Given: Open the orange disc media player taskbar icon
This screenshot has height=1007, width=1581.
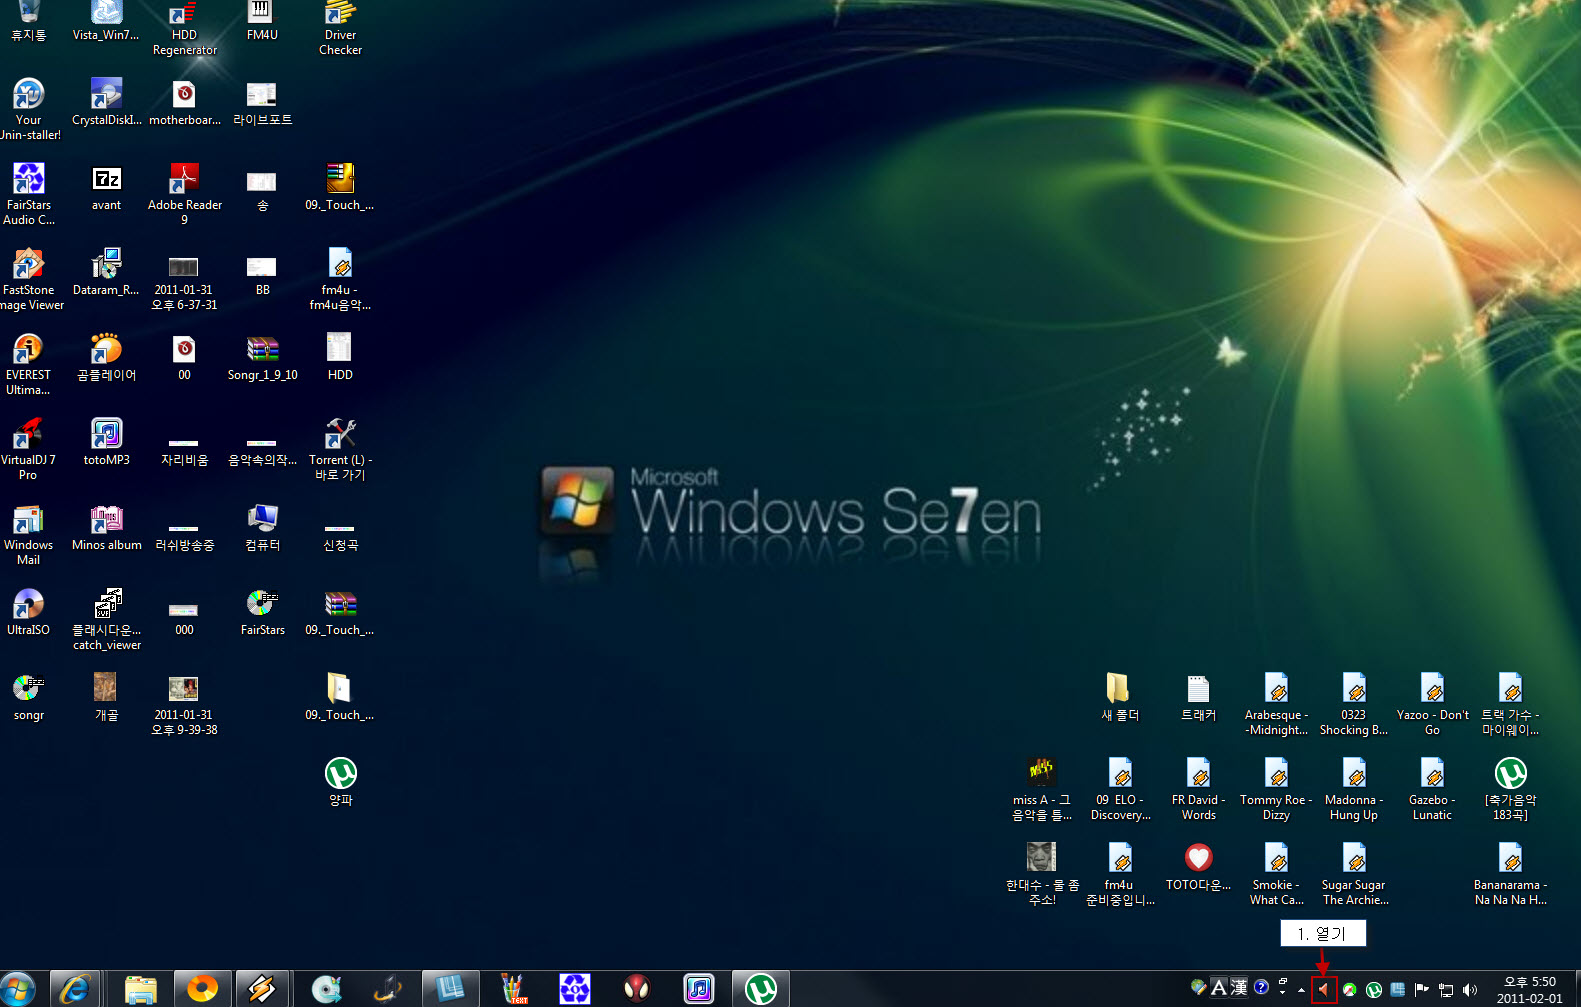Looking at the screenshot, I should pyautogui.click(x=202, y=989).
